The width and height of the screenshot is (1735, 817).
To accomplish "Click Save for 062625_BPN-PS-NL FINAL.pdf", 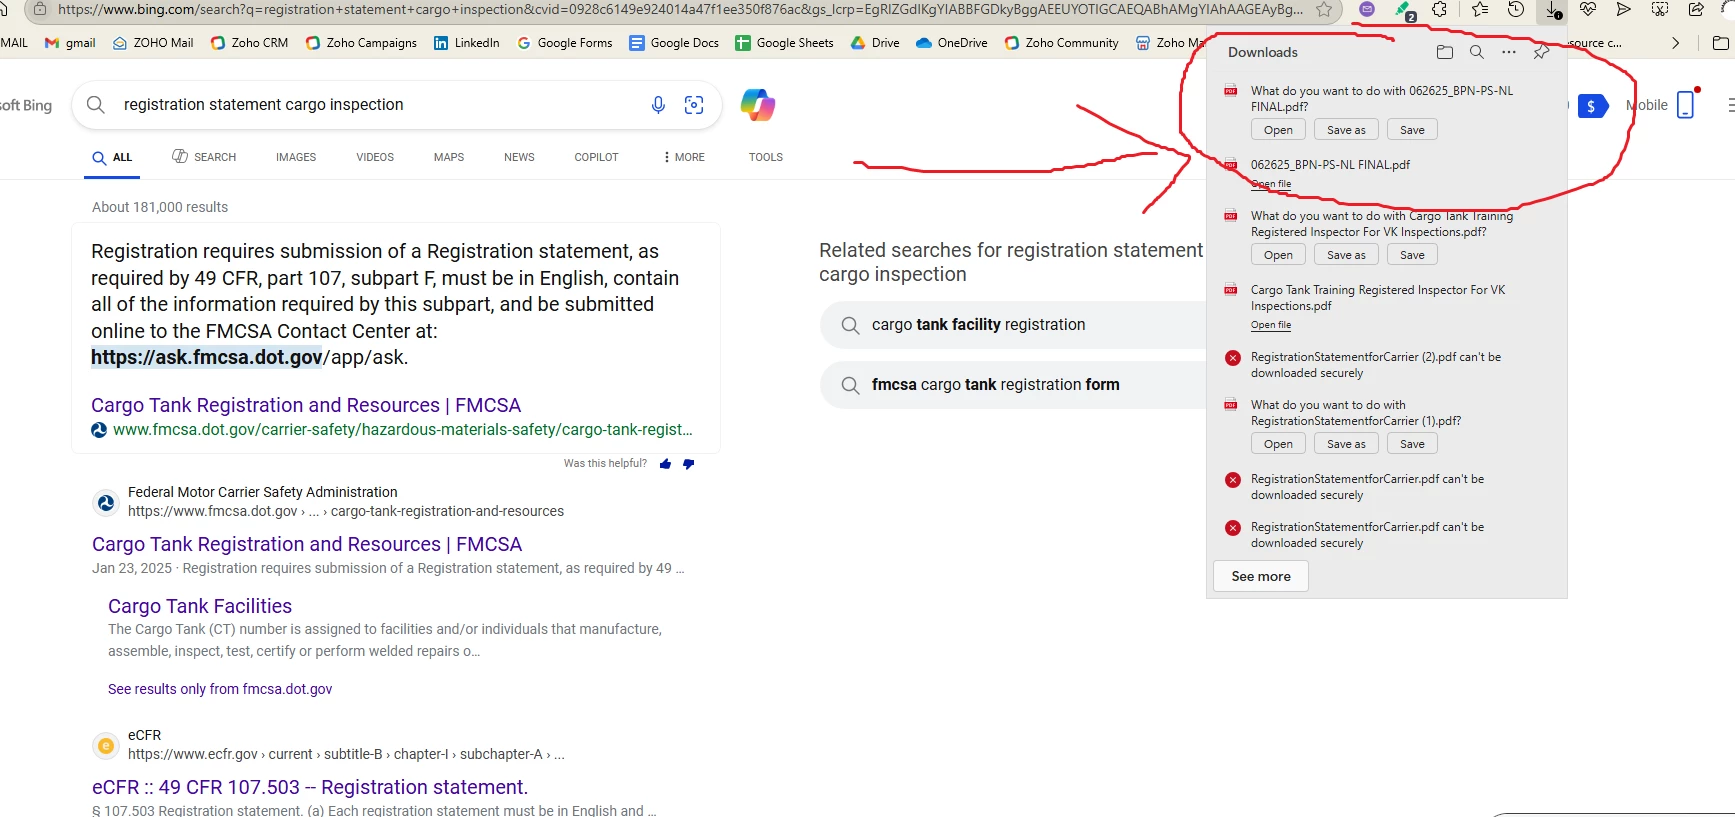I will tap(1412, 130).
